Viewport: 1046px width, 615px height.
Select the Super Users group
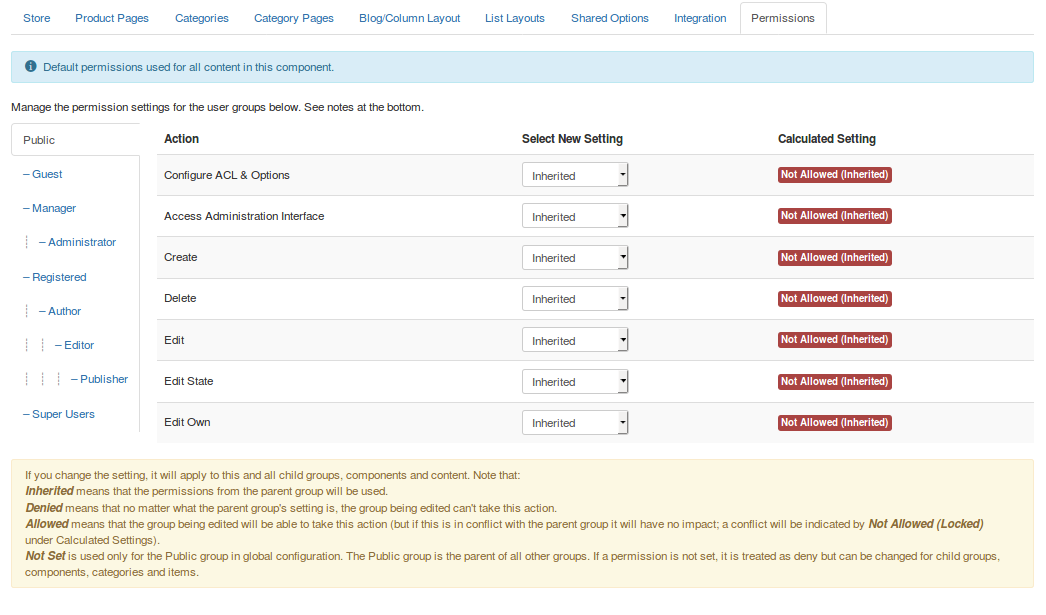tap(59, 413)
